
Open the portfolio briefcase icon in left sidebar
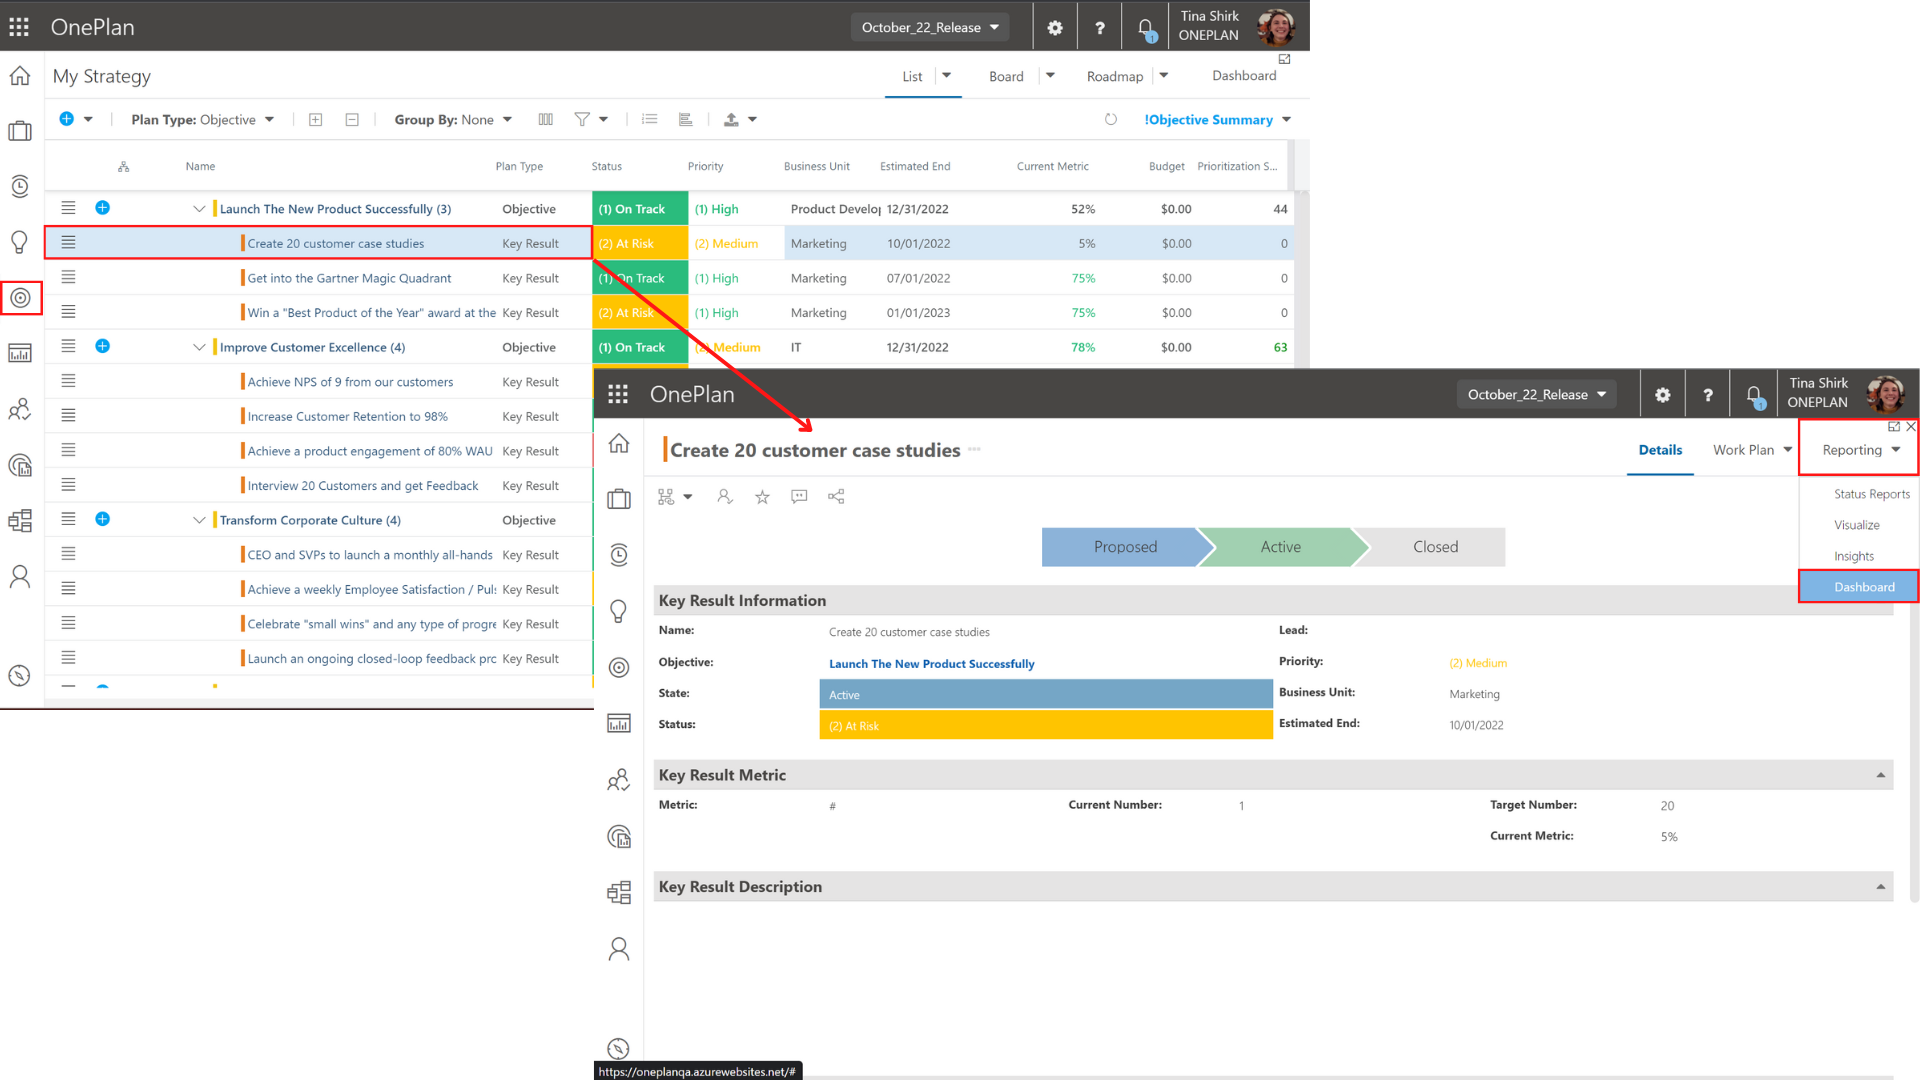[20, 131]
